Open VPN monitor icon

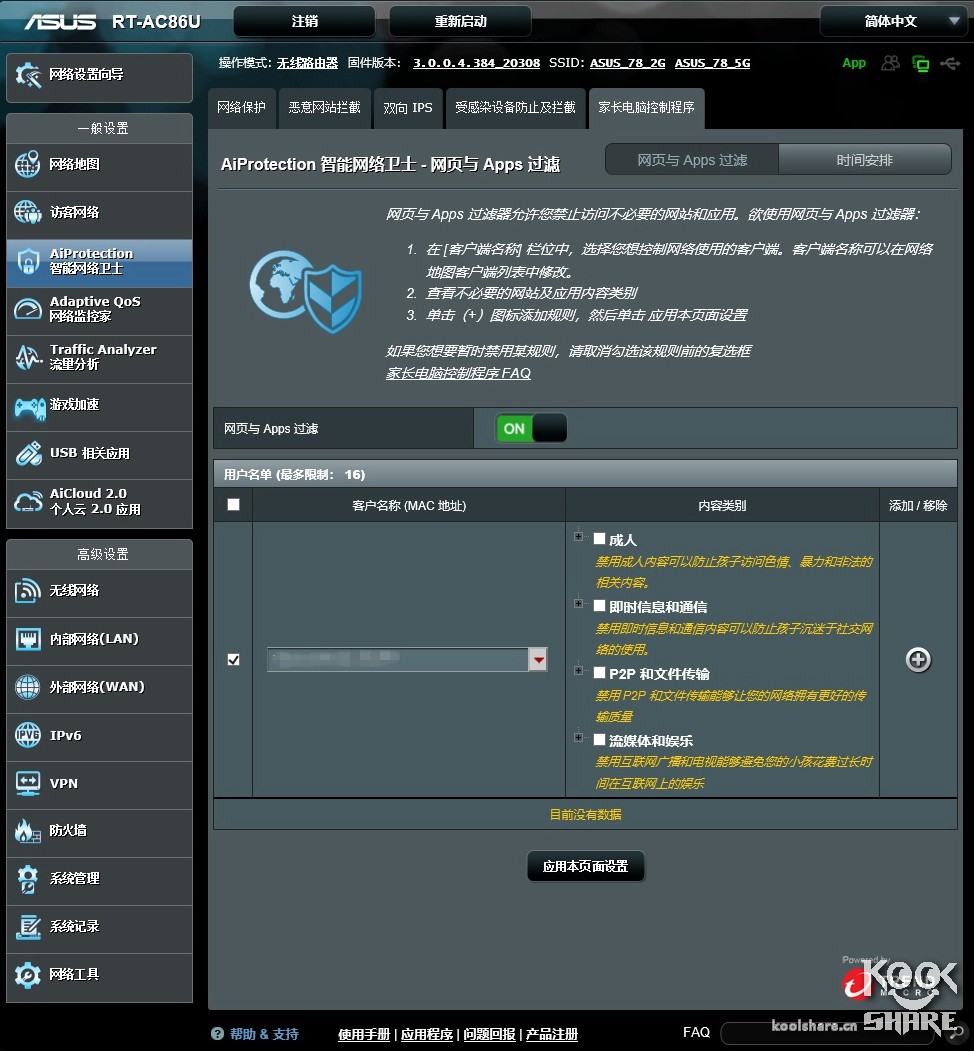[x=27, y=784]
